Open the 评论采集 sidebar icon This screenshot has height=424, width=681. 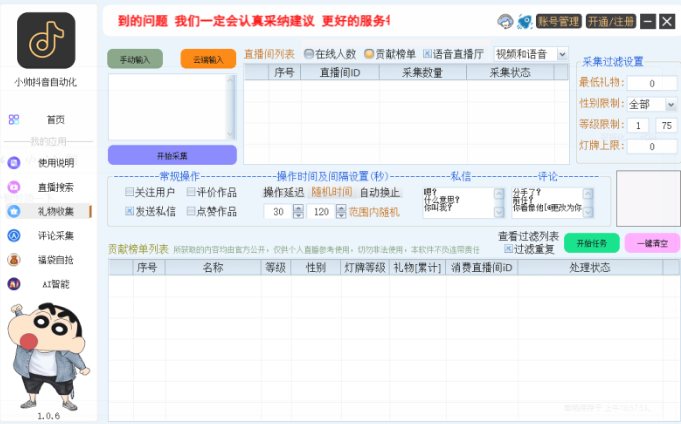[14, 235]
